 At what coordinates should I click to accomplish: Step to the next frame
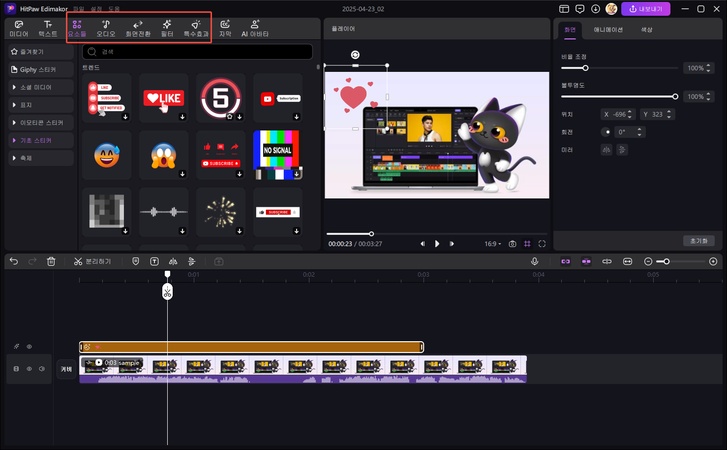(452, 244)
